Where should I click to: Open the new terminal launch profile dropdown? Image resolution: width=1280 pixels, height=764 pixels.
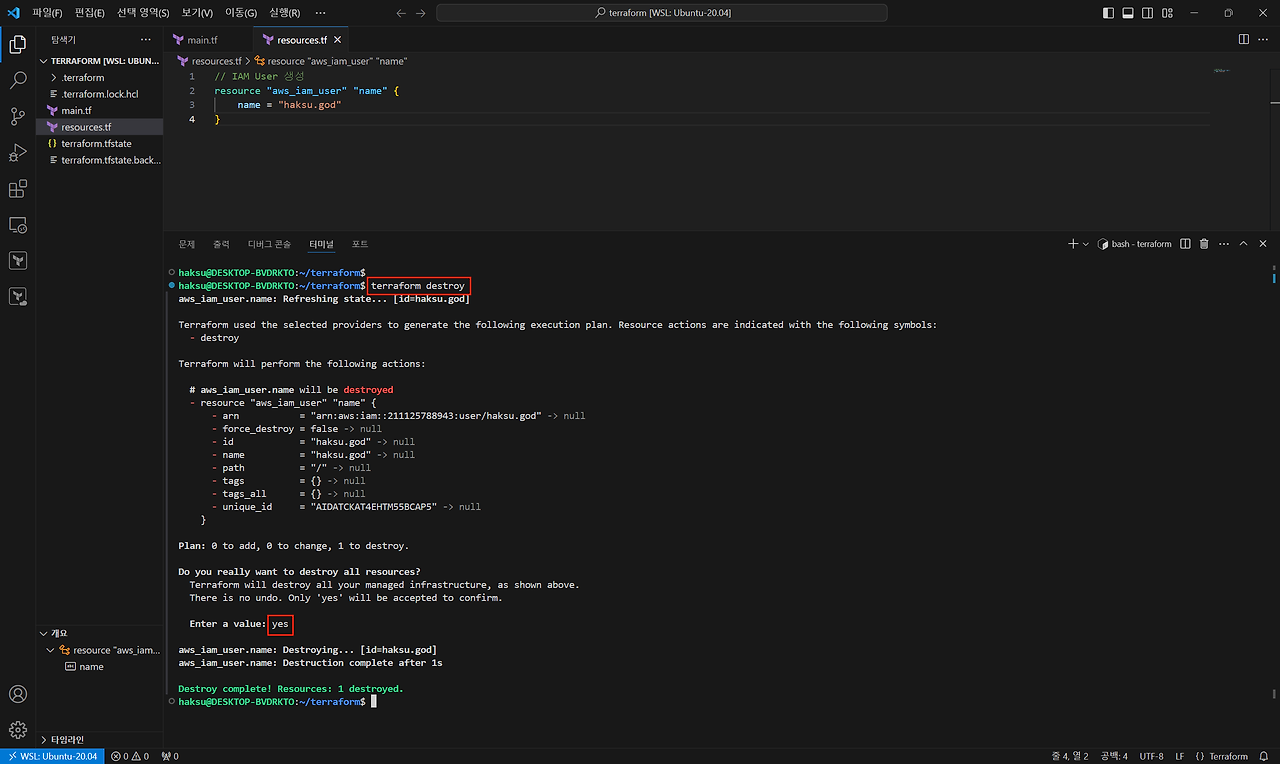click(1086, 244)
